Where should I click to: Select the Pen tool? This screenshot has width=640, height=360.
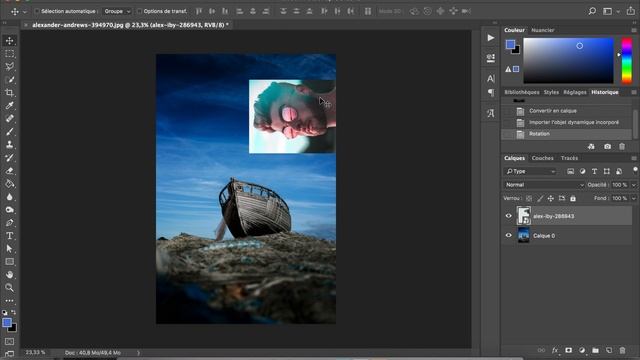[x=9, y=223]
